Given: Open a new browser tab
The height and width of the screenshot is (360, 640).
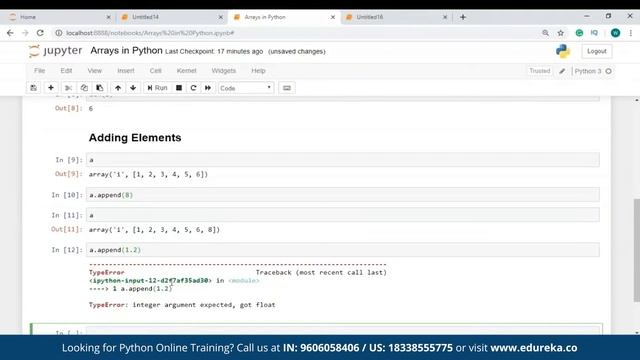Looking at the screenshot, I should point(463,17).
